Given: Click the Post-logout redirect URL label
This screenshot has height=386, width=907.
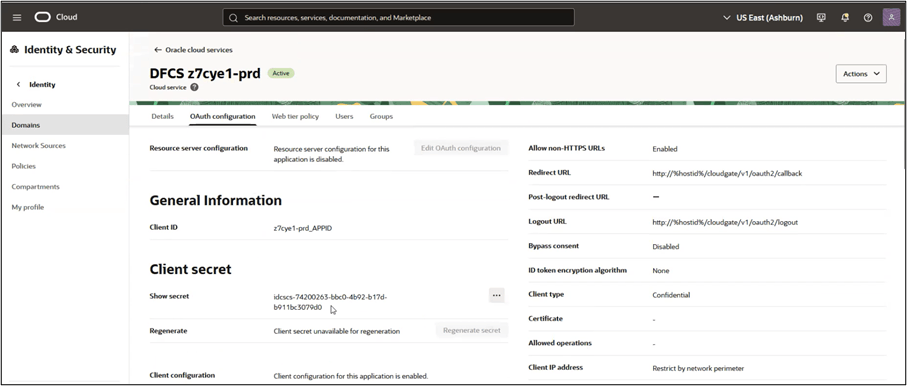Looking at the screenshot, I should pyautogui.click(x=569, y=197).
